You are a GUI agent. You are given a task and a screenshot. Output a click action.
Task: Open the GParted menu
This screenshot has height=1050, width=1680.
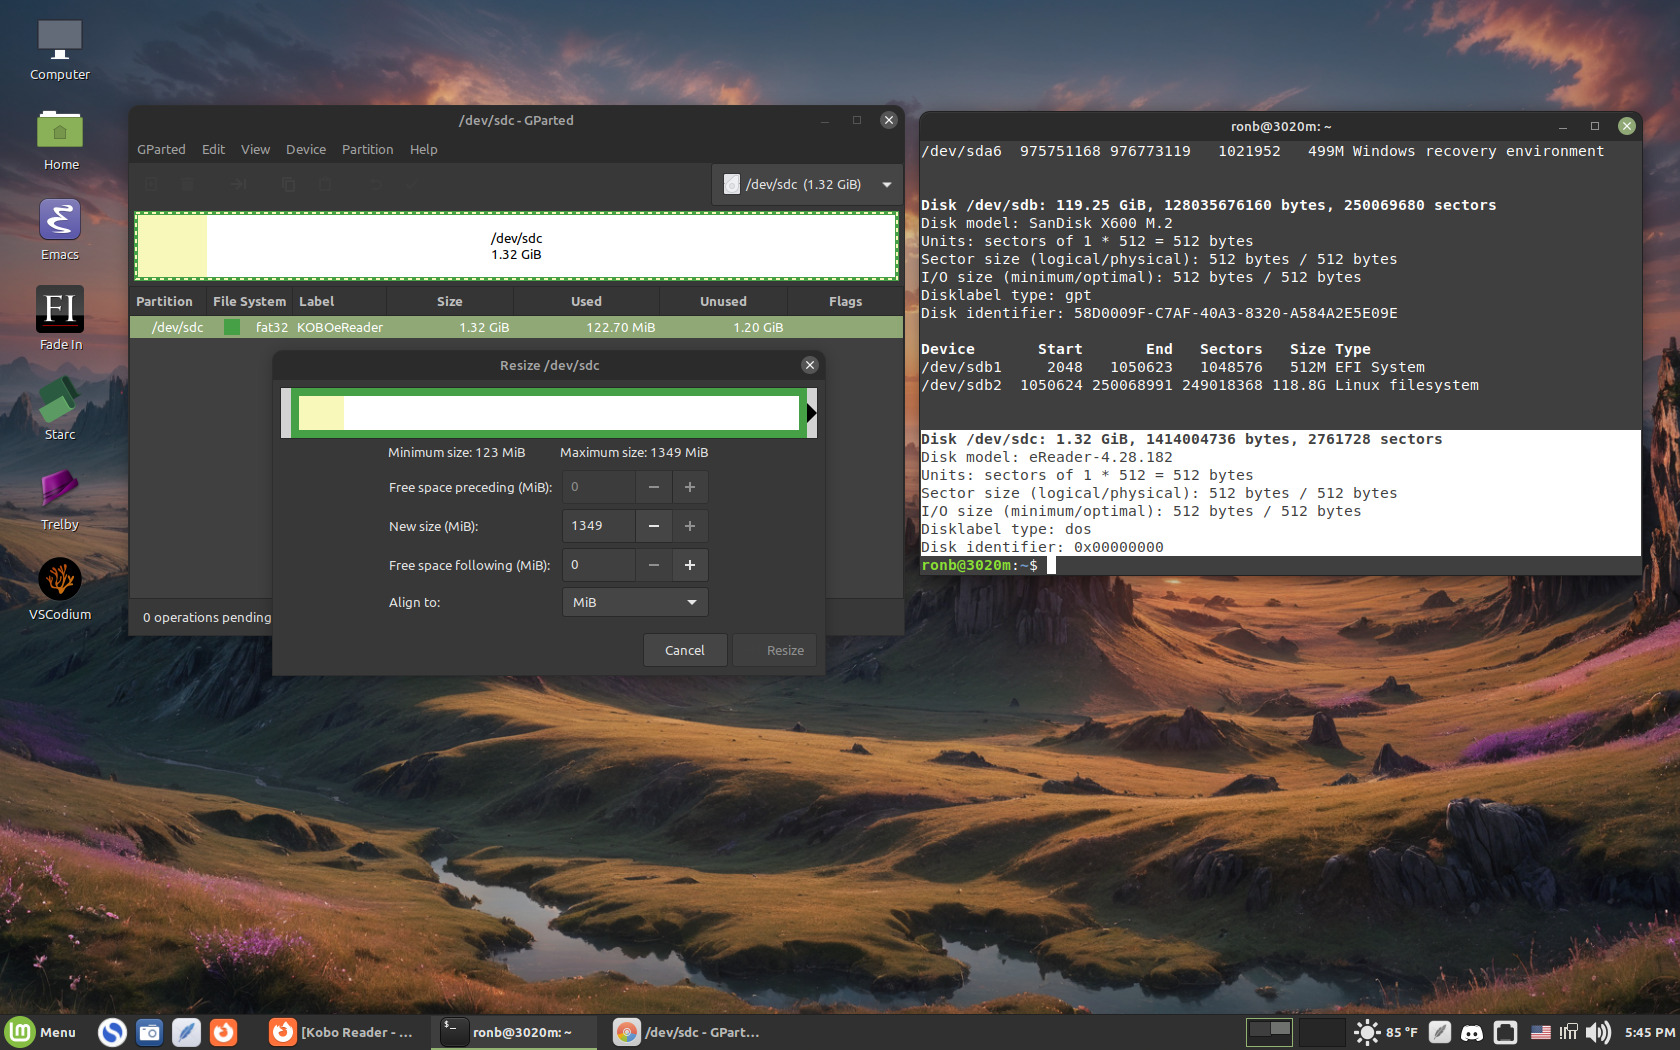[161, 149]
